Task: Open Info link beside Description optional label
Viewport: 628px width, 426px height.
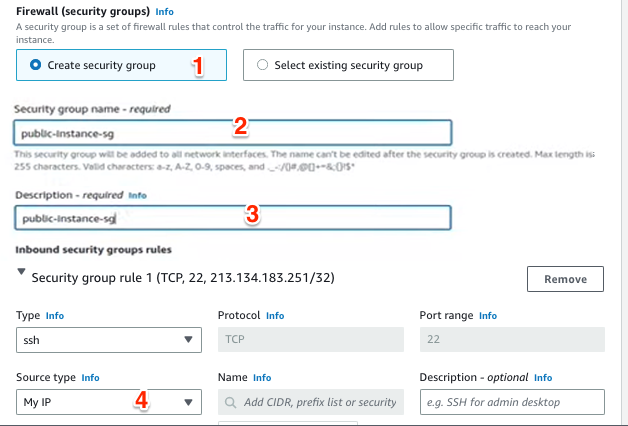Action: 543,378
